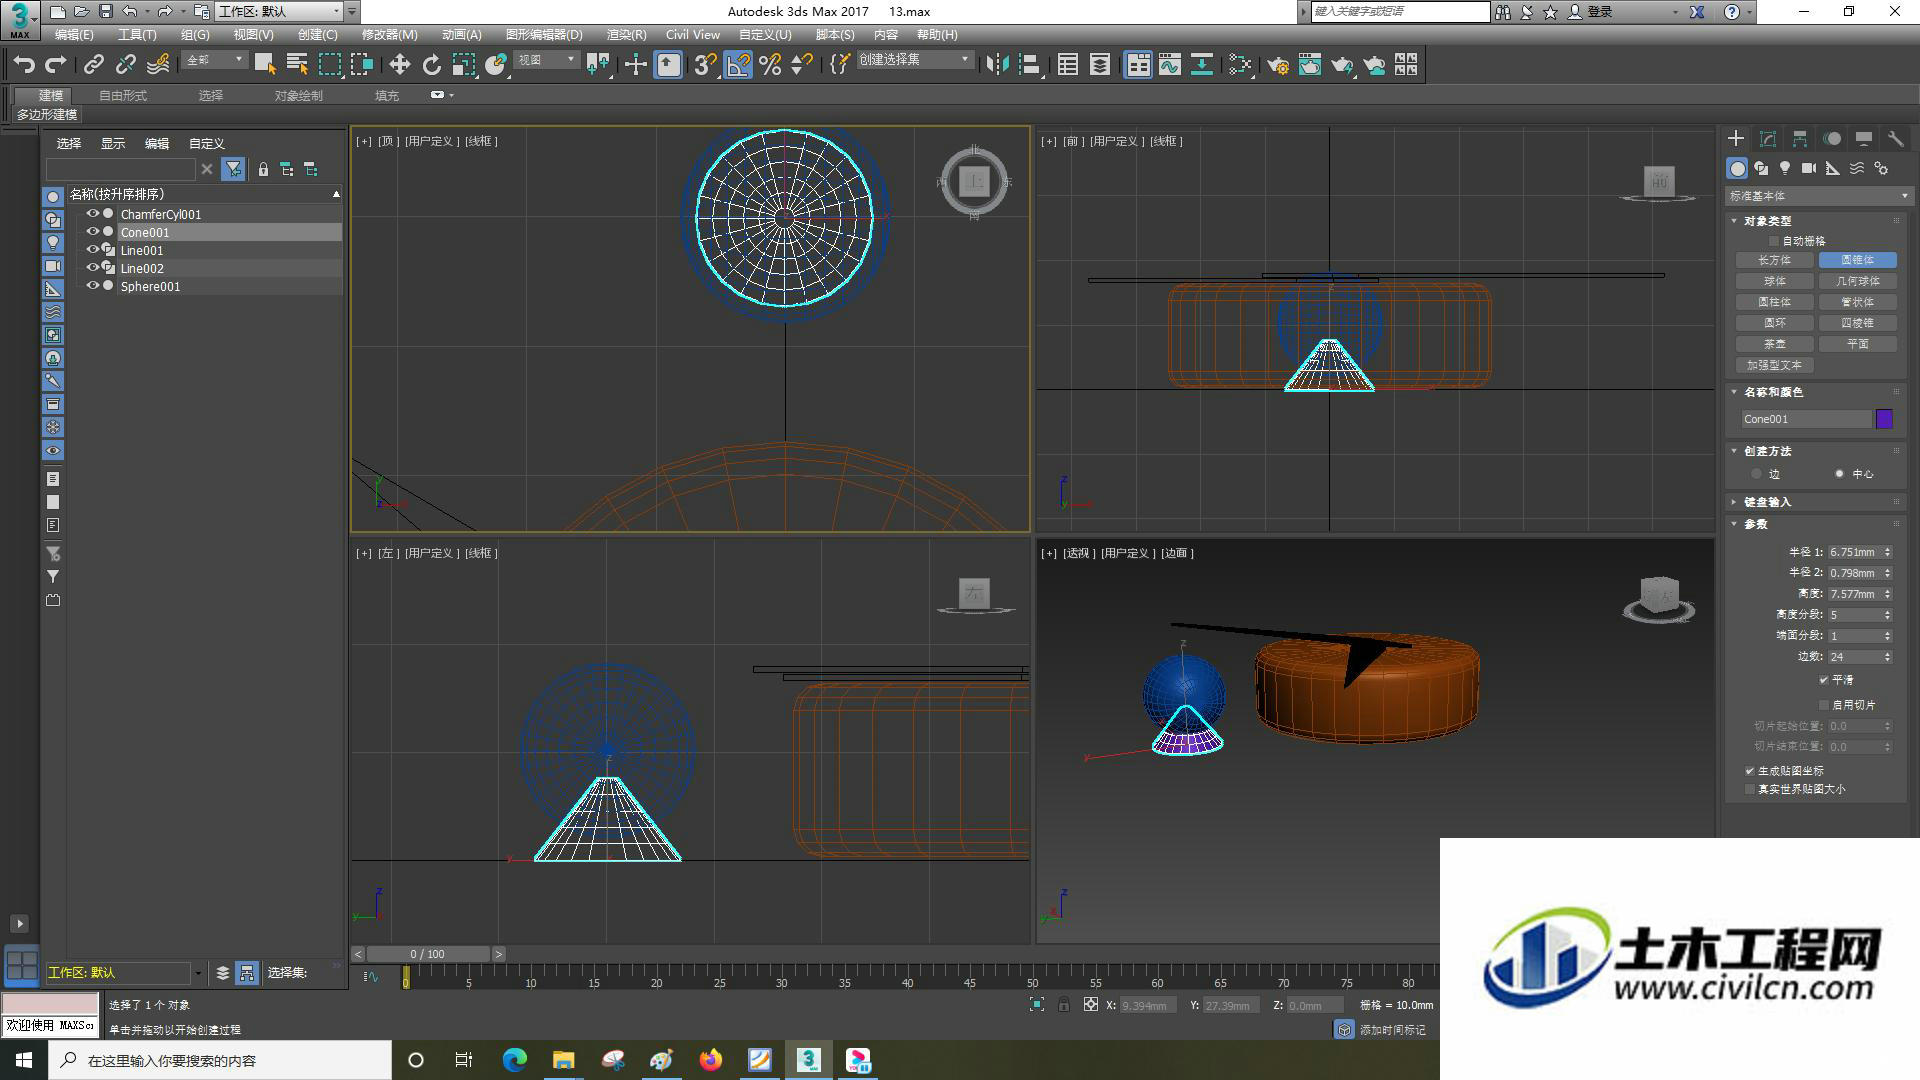1920x1080 pixels.
Task: Click the Bind to Space Warp icon
Action: click(158, 65)
